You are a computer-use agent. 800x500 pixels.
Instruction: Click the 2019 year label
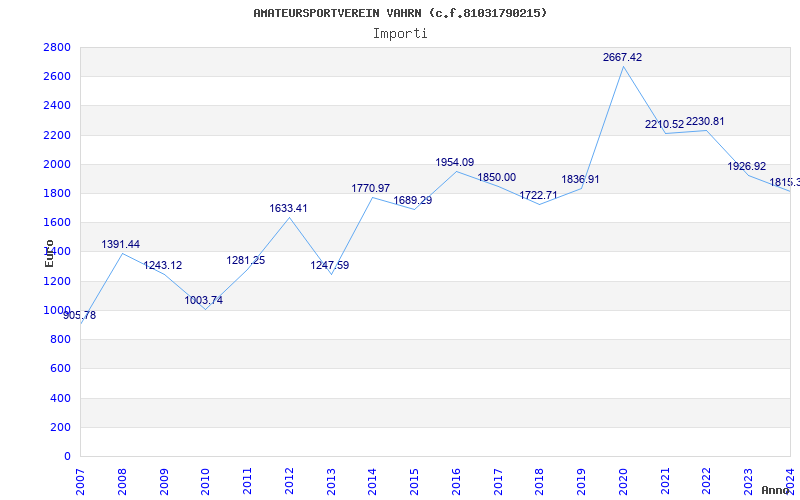point(582,482)
